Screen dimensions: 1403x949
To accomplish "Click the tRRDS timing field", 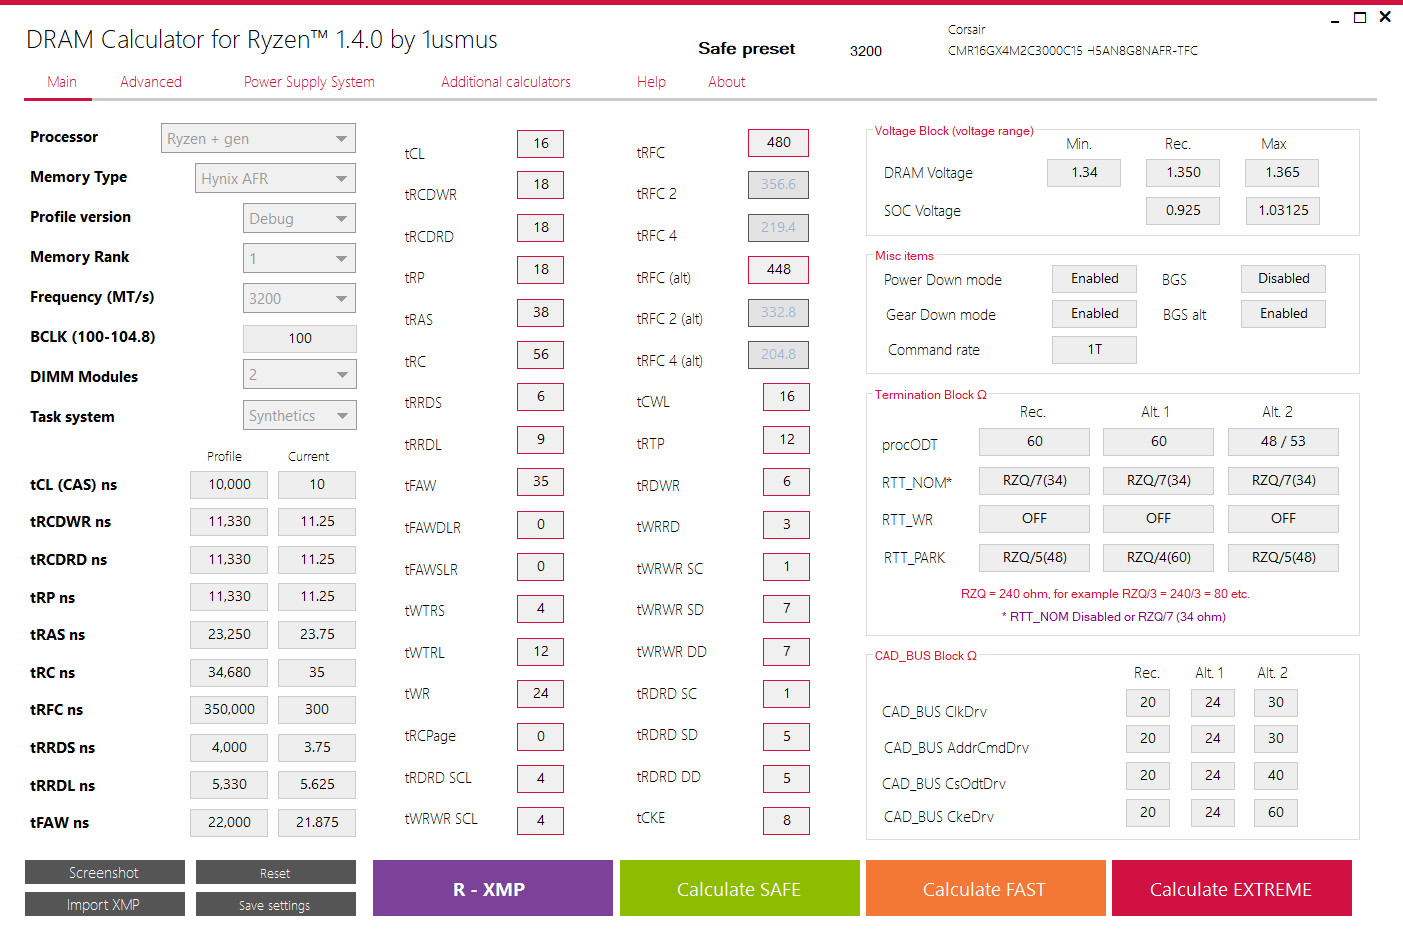I will 540,397.
